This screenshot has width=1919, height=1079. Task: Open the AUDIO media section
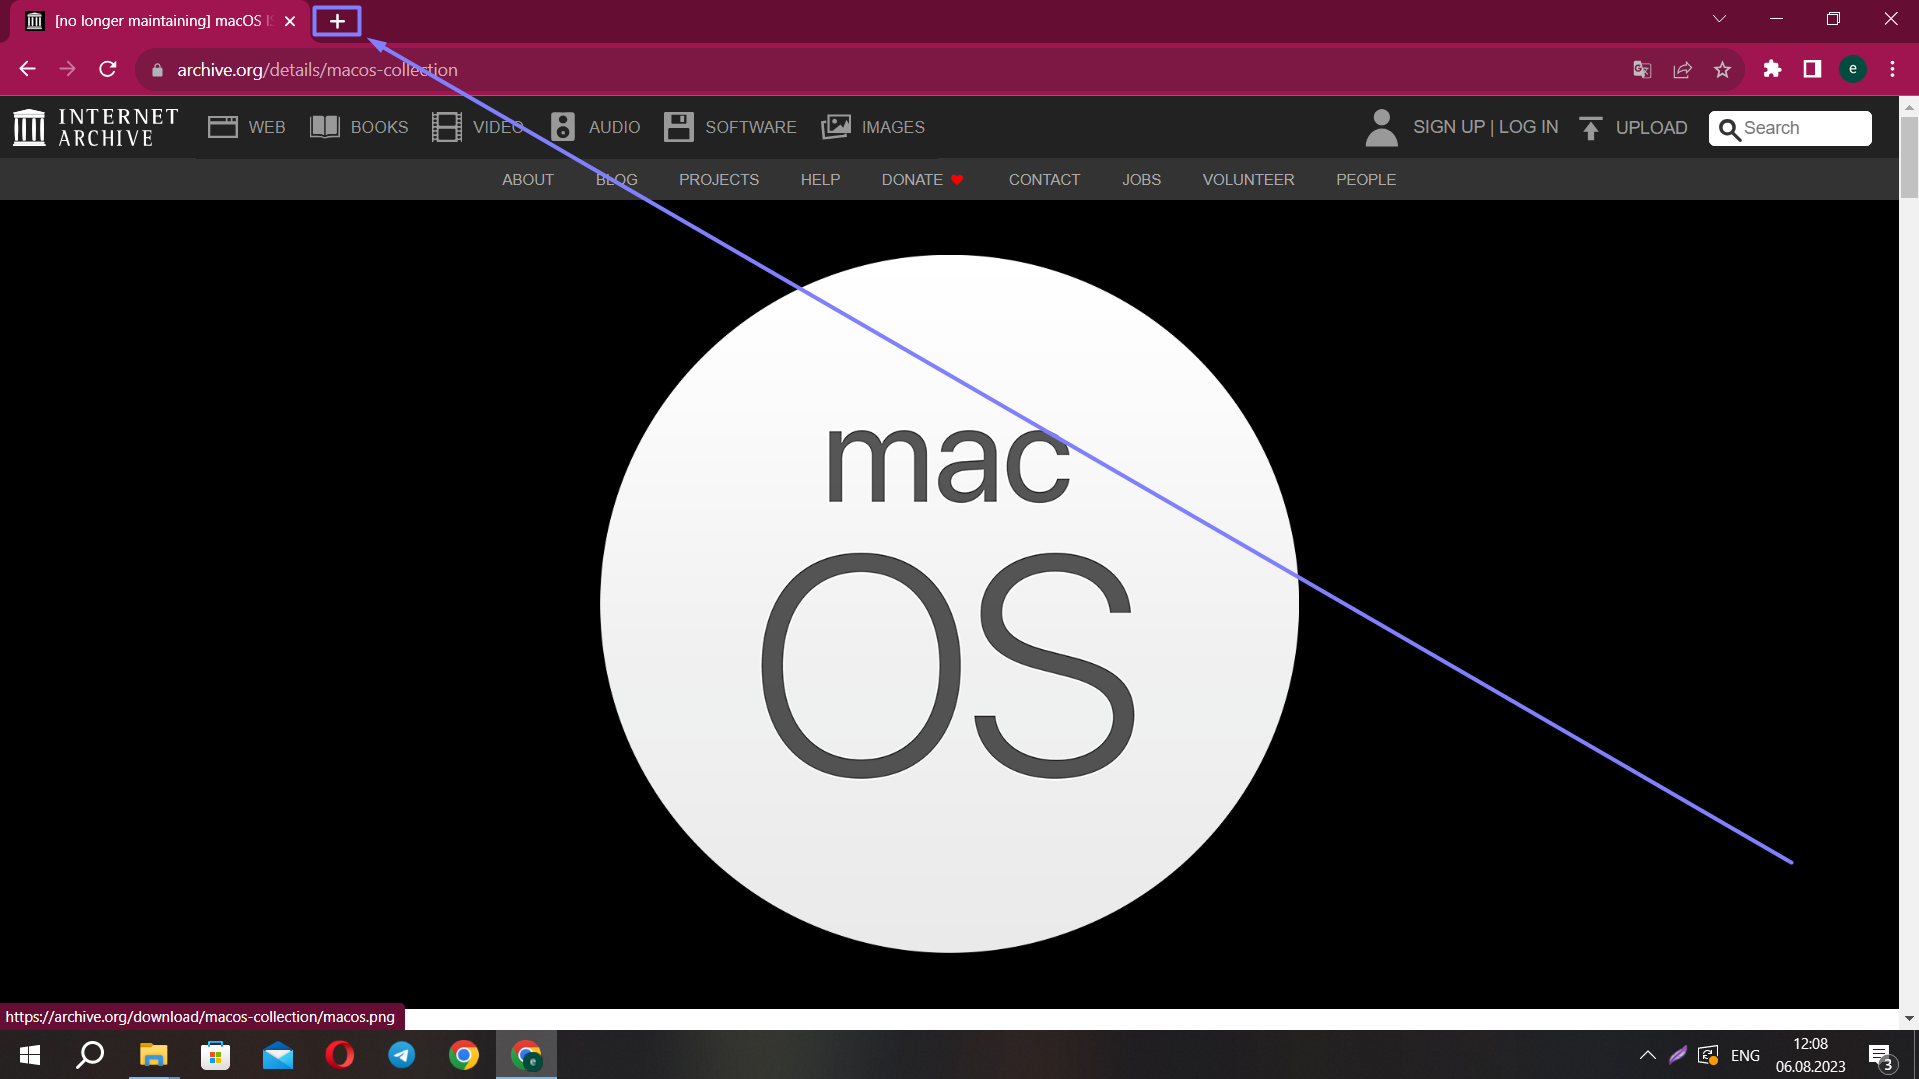[595, 127]
